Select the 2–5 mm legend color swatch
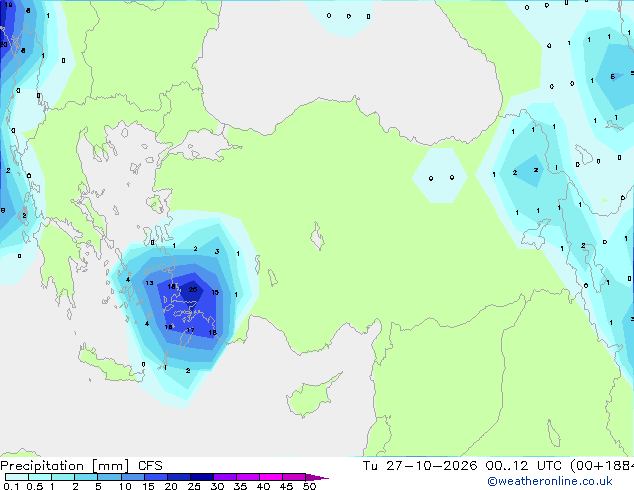This screenshot has width=634, height=490. point(86,477)
